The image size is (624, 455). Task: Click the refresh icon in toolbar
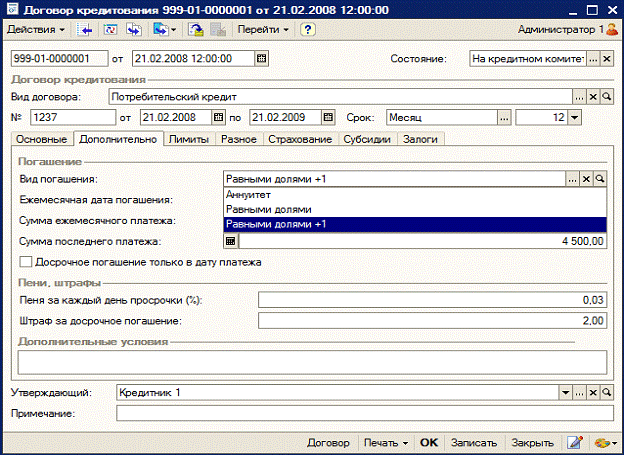(x=110, y=29)
